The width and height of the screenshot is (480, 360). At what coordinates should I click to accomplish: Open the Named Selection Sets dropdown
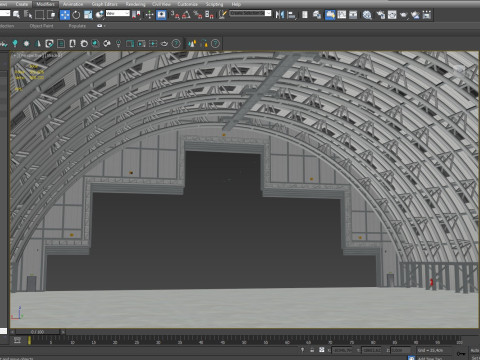click(250, 13)
